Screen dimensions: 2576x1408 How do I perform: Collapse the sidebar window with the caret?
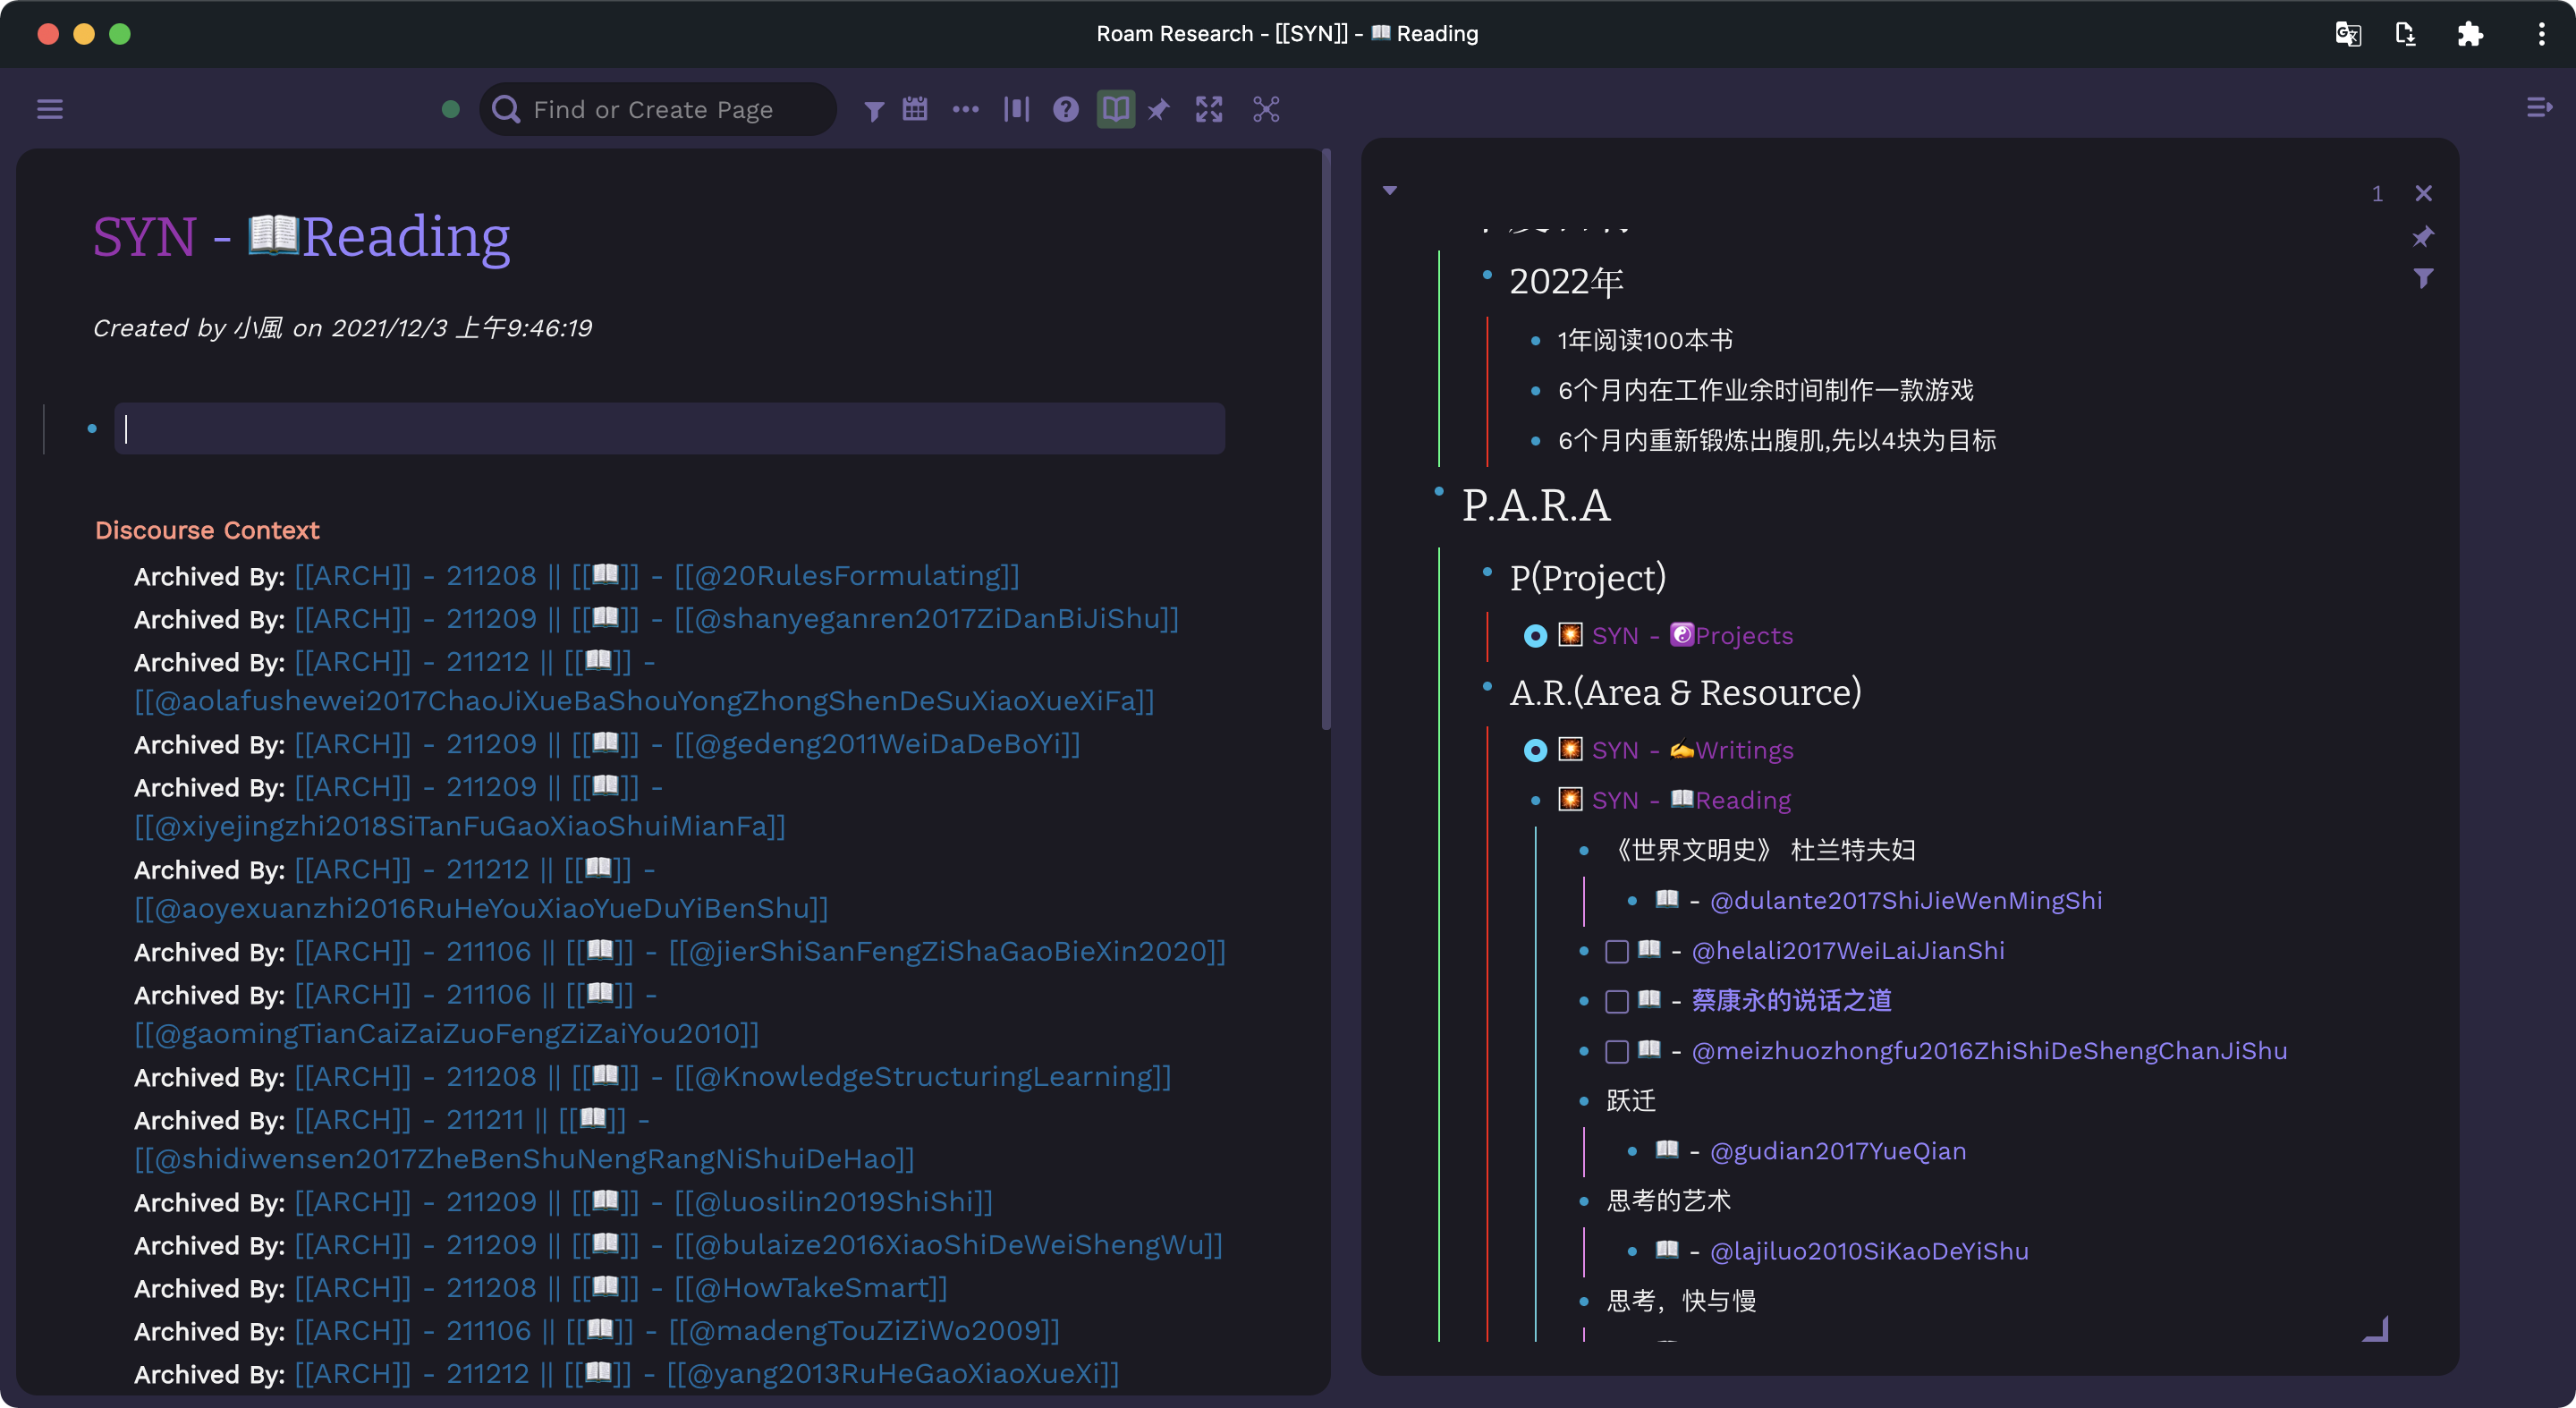(x=1390, y=190)
